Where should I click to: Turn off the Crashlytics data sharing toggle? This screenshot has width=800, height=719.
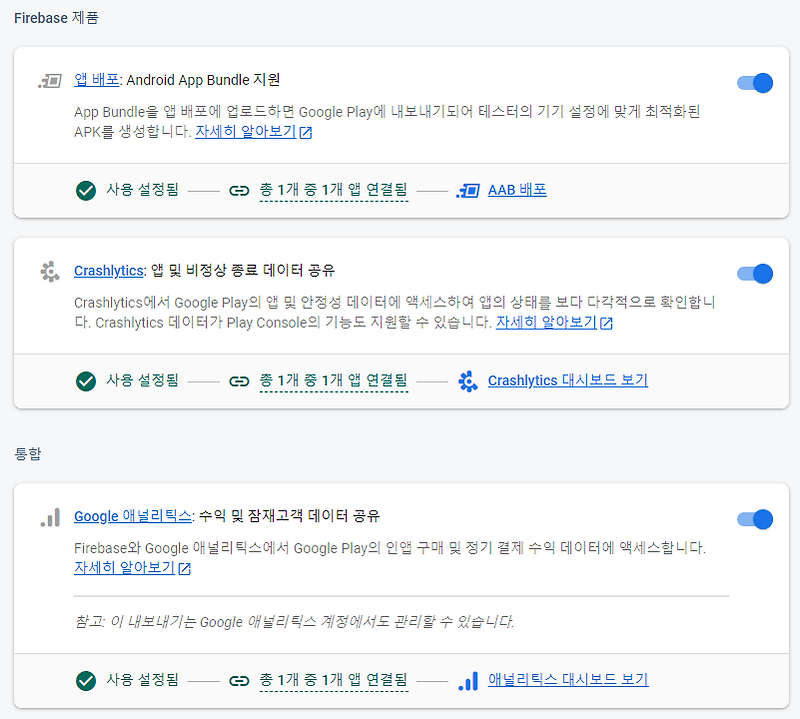(754, 272)
